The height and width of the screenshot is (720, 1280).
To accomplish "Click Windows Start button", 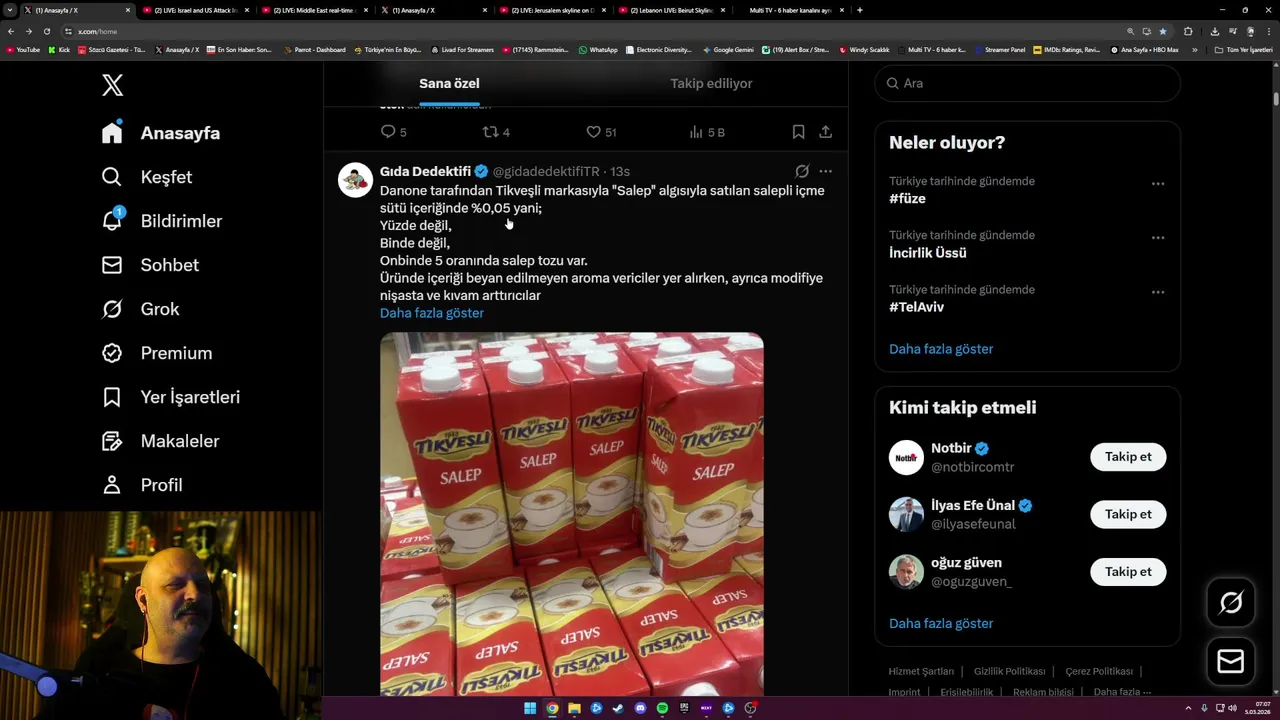I will pos(530,709).
